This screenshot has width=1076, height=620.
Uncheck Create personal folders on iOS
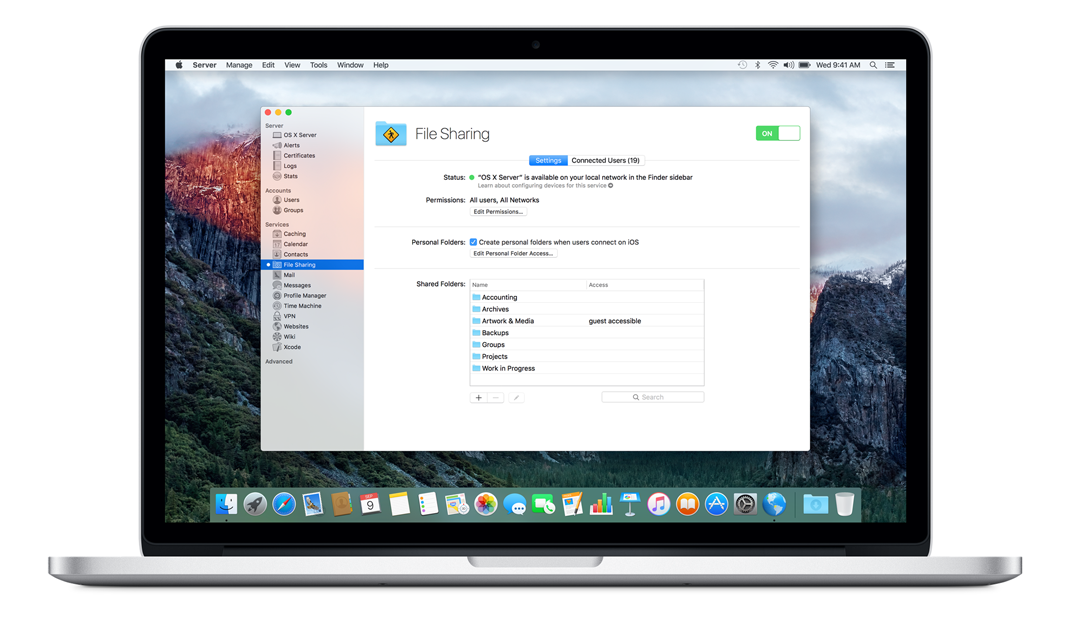(473, 242)
